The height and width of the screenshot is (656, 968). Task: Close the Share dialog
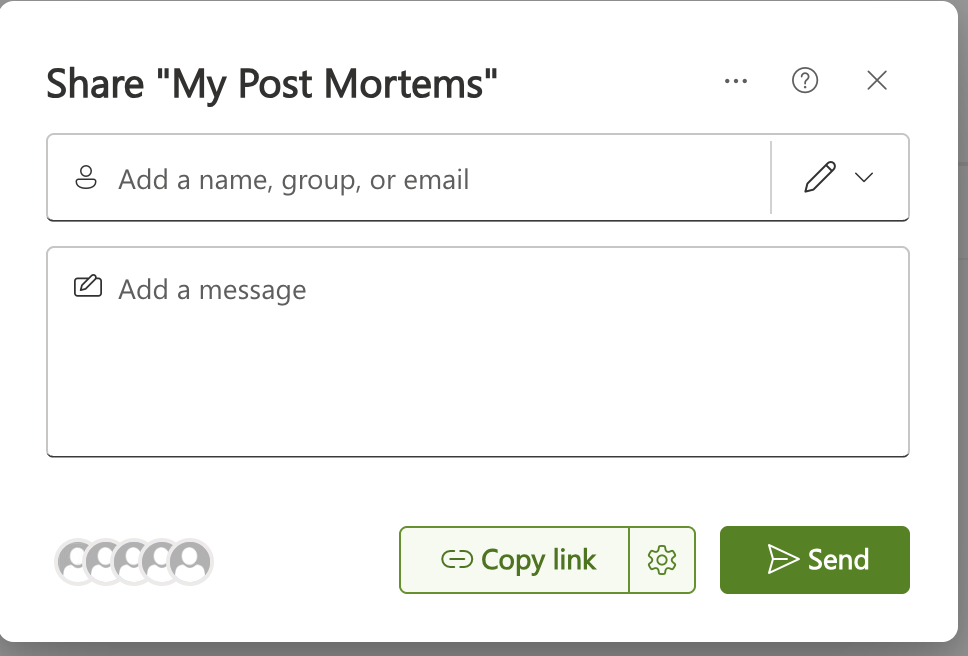point(877,81)
